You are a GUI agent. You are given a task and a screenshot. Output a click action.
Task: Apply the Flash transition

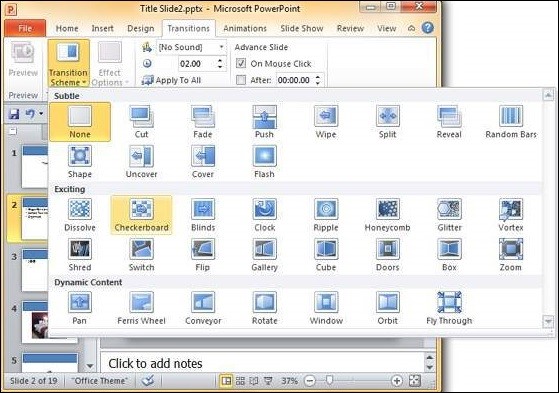264,162
